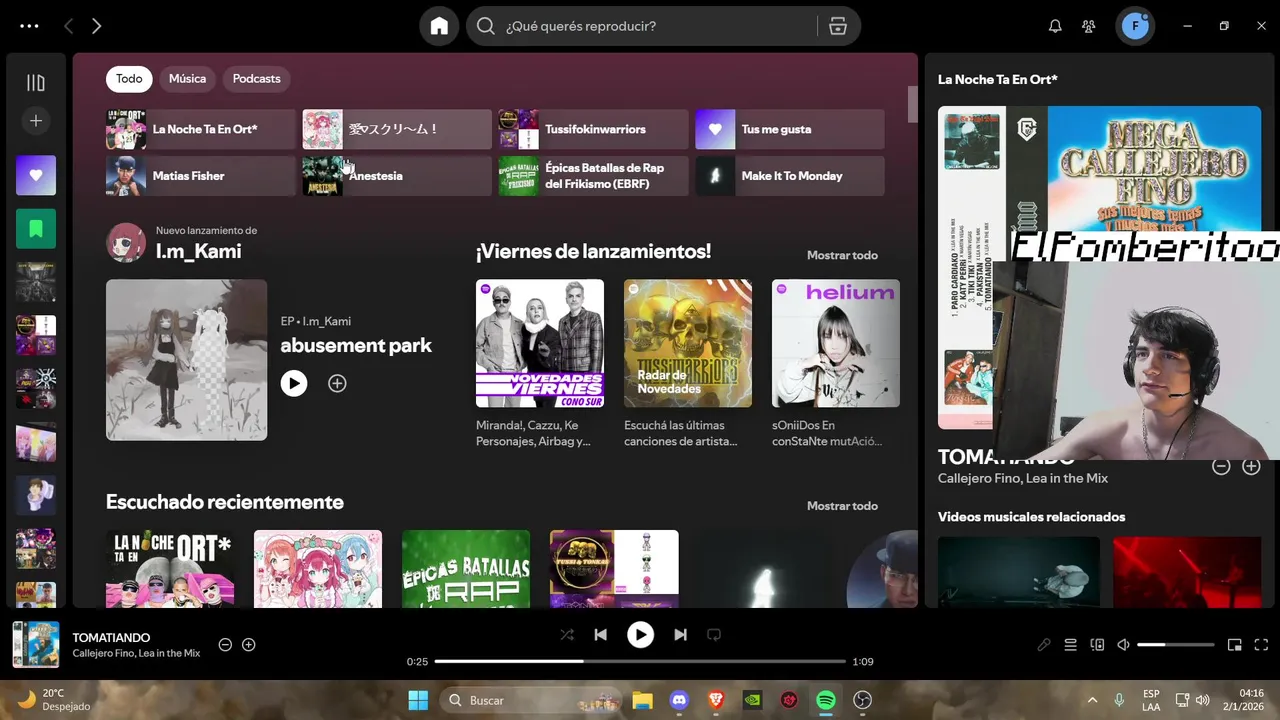This screenshot has height=720, width=1280.
Task: Open Brave browser from taskbar
Action: coord(716,700)
